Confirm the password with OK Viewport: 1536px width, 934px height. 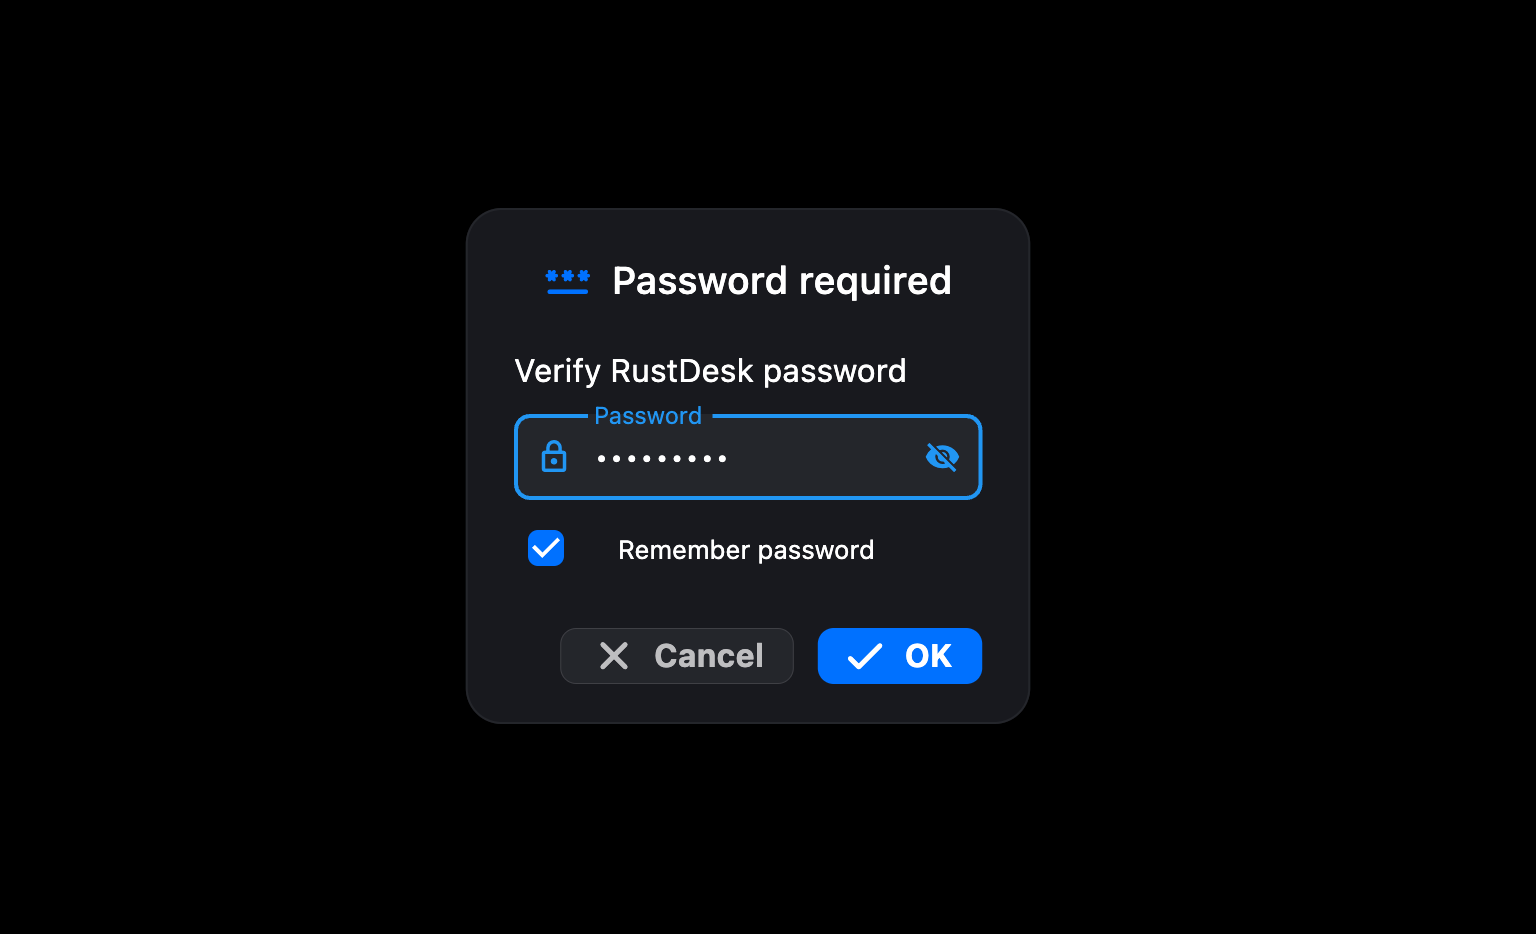[x=900, y=656]
